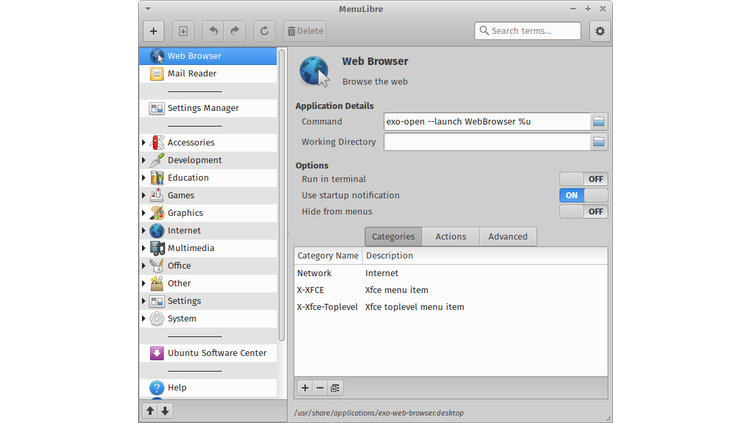Expand the Accessories category
Screen dimensions: 752x423
tap(144, 143)
